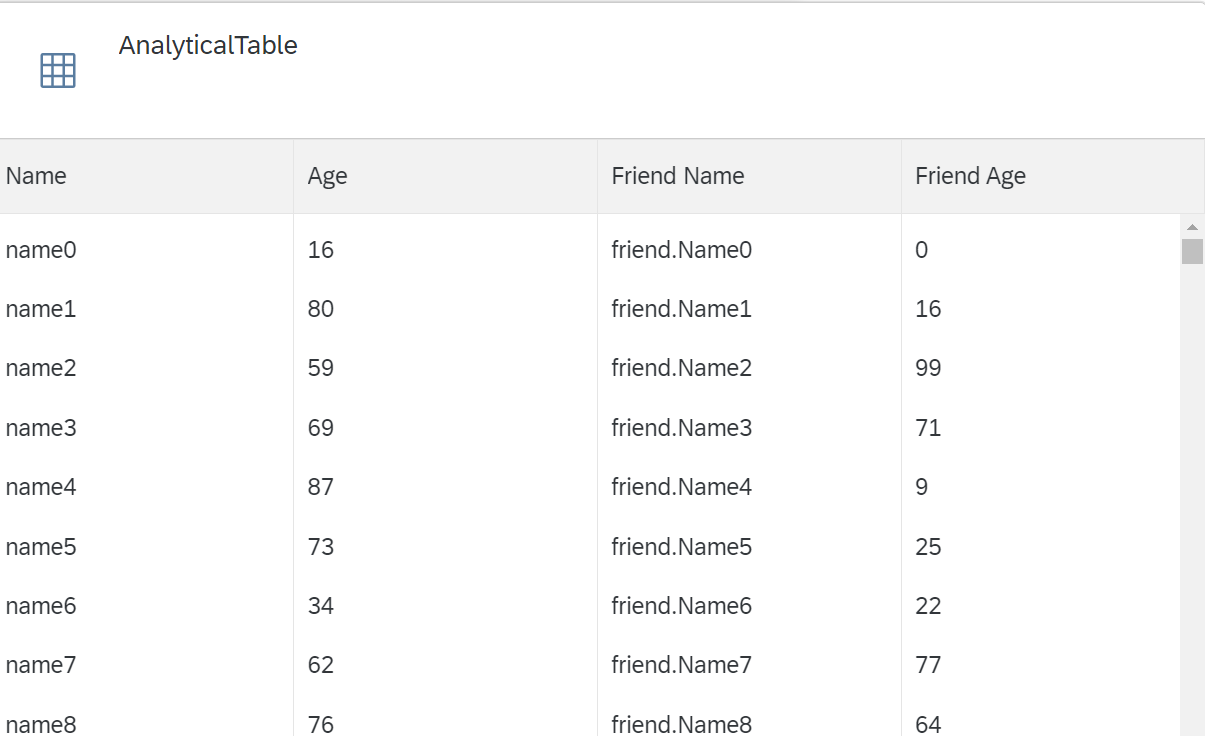Select the name7 row cell

point(41,665)
